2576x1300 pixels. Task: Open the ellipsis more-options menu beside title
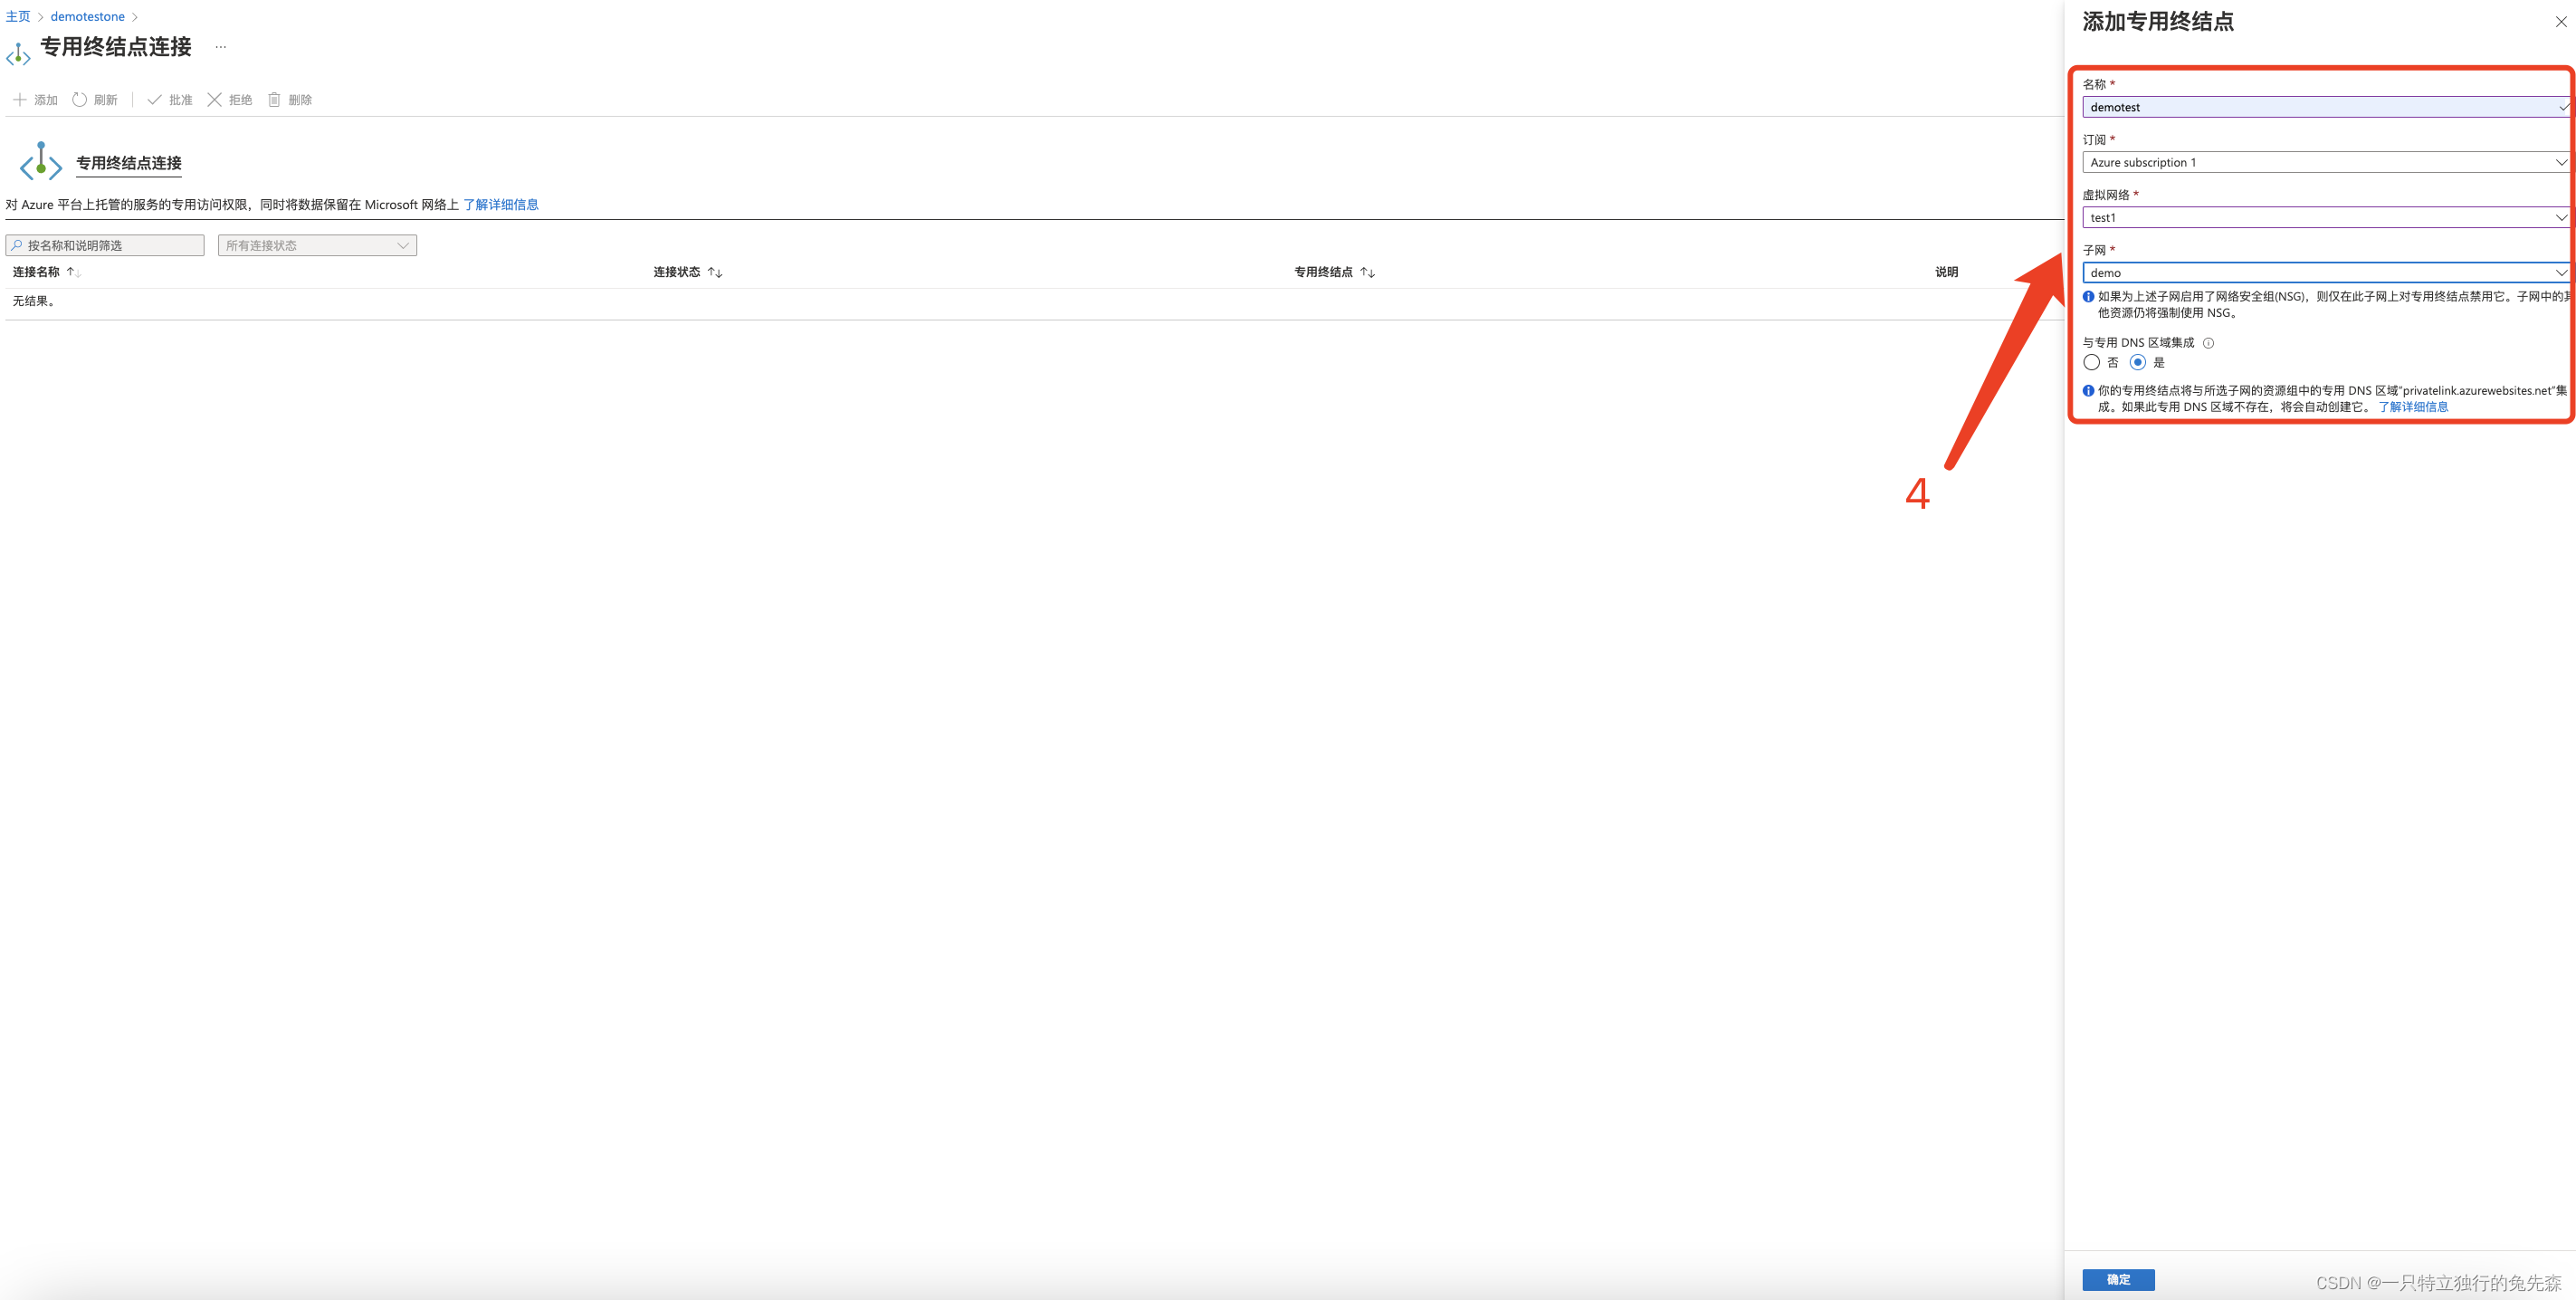[221, 47]
